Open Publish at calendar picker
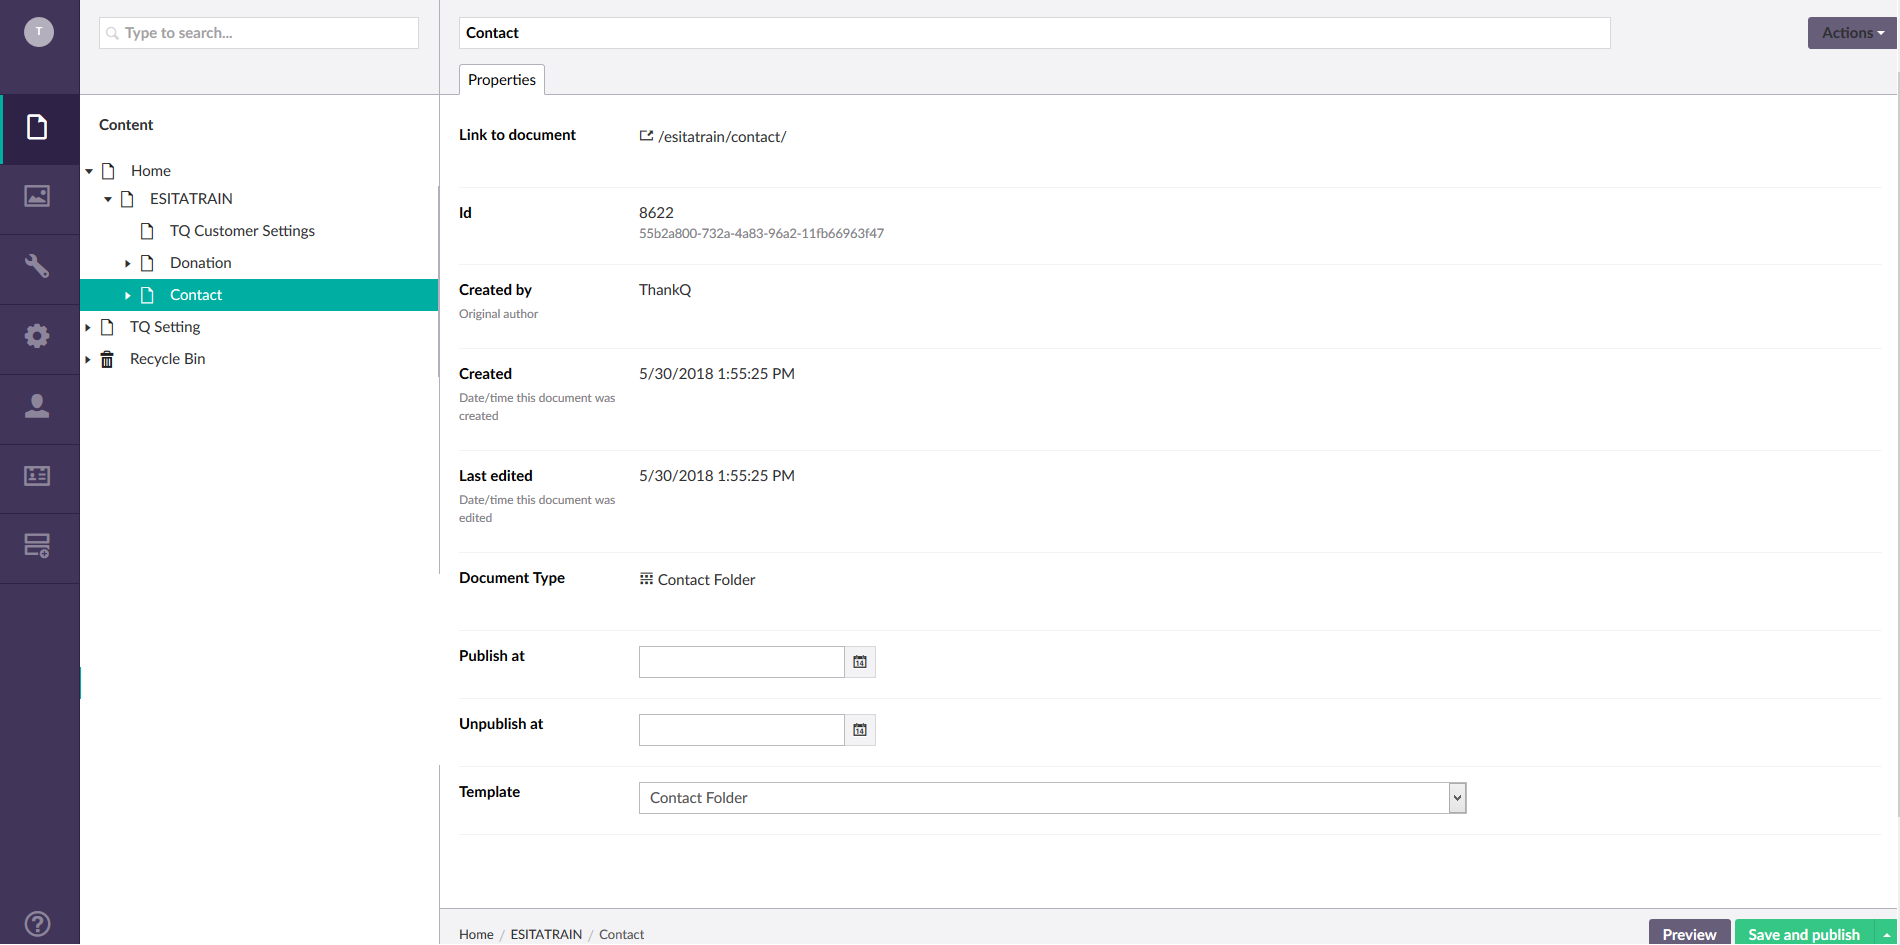Viewport: 1900px width, 945px height. 860,662
